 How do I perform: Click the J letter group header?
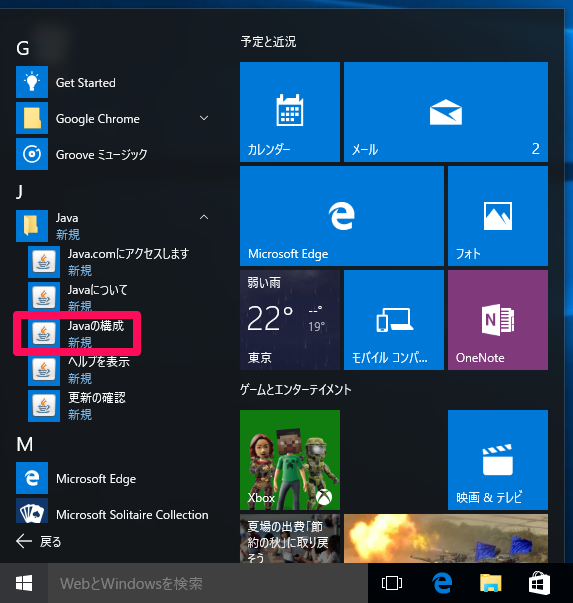[x=20, y=192]
